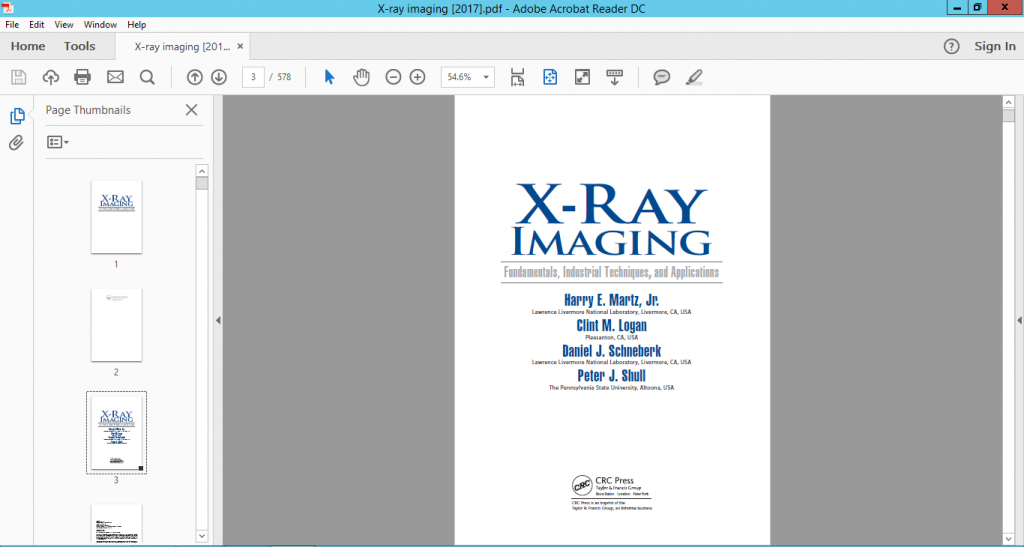The height and width of the screenshot is (547, 1024).
Task: Open the Find text search icon
Action: pos(147,77)
